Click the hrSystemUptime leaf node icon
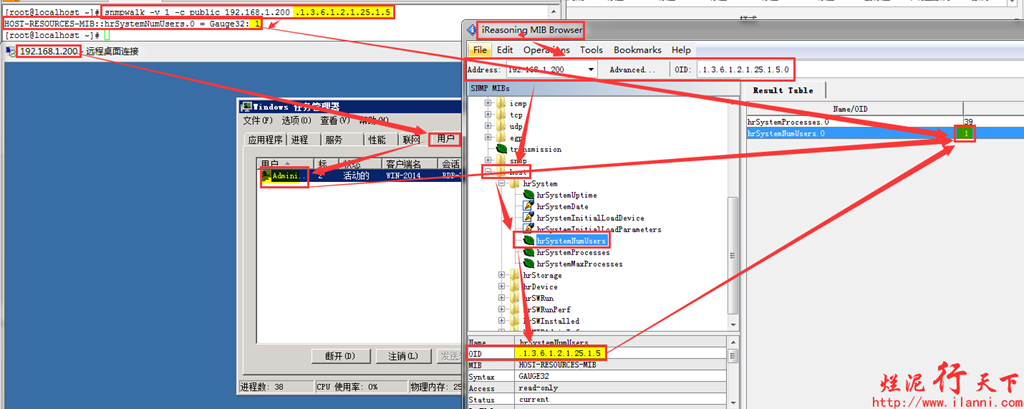Viewport: 1024px width, 409px height. pos(528,196)
